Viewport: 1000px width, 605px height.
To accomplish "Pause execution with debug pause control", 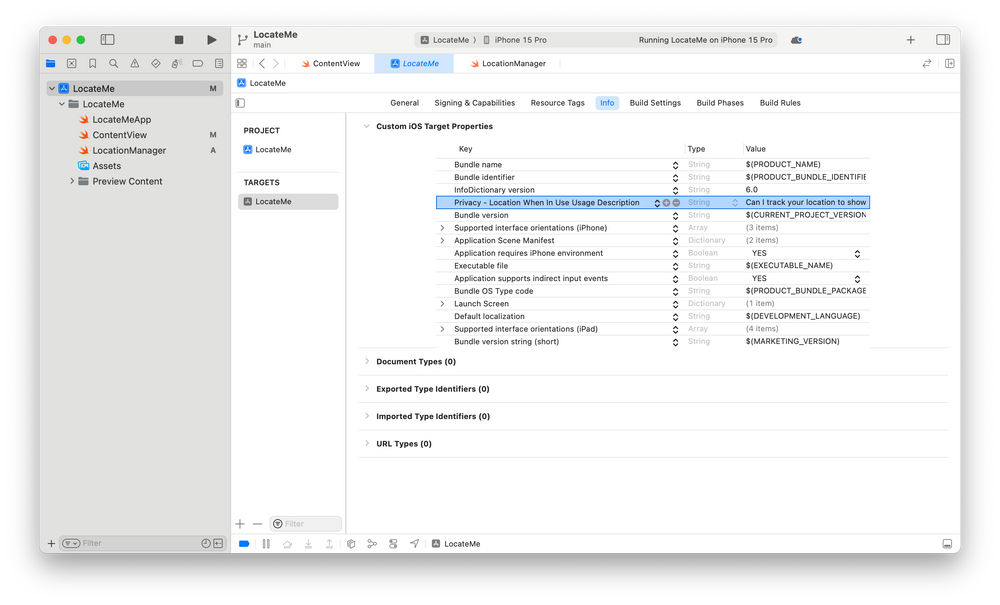I will tap(264, 543).
